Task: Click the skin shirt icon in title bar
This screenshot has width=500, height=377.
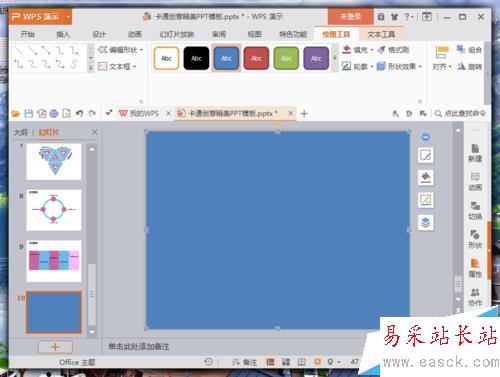Action: point(395,17)
